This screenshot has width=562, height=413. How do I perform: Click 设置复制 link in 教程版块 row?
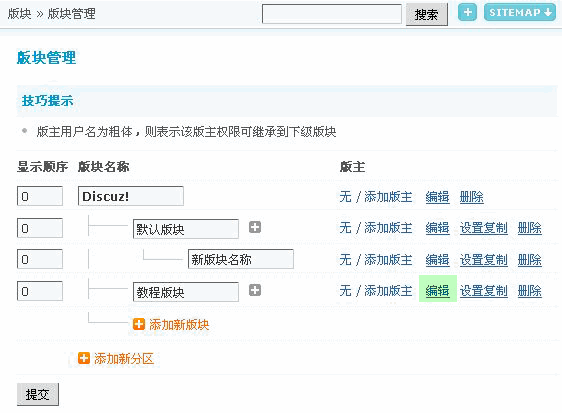[484, 291]
